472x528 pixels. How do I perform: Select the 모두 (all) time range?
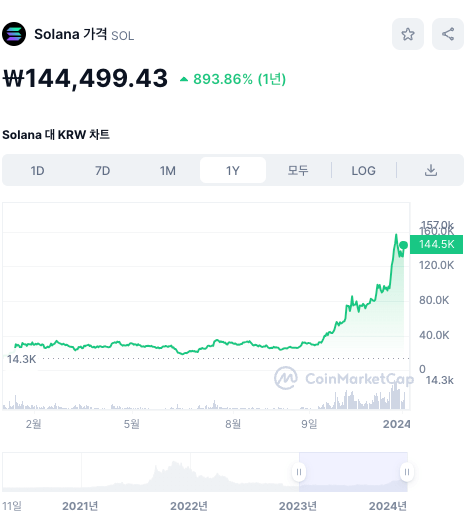tap(298, 171)
